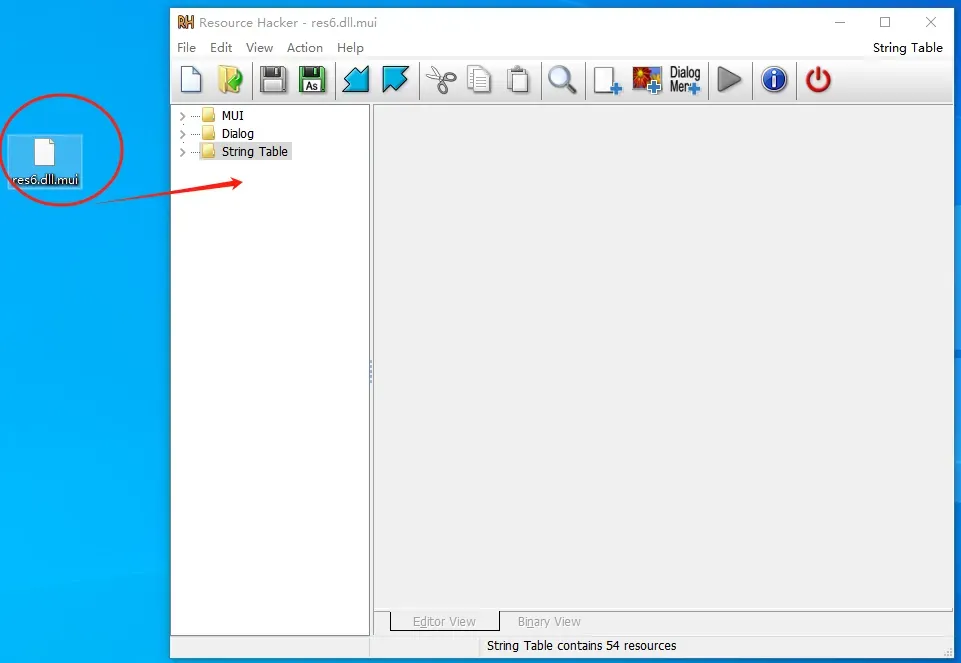961x663 pixels.
Task: Select the res6.dll.mui desktop file
Action: coord(45,161)
